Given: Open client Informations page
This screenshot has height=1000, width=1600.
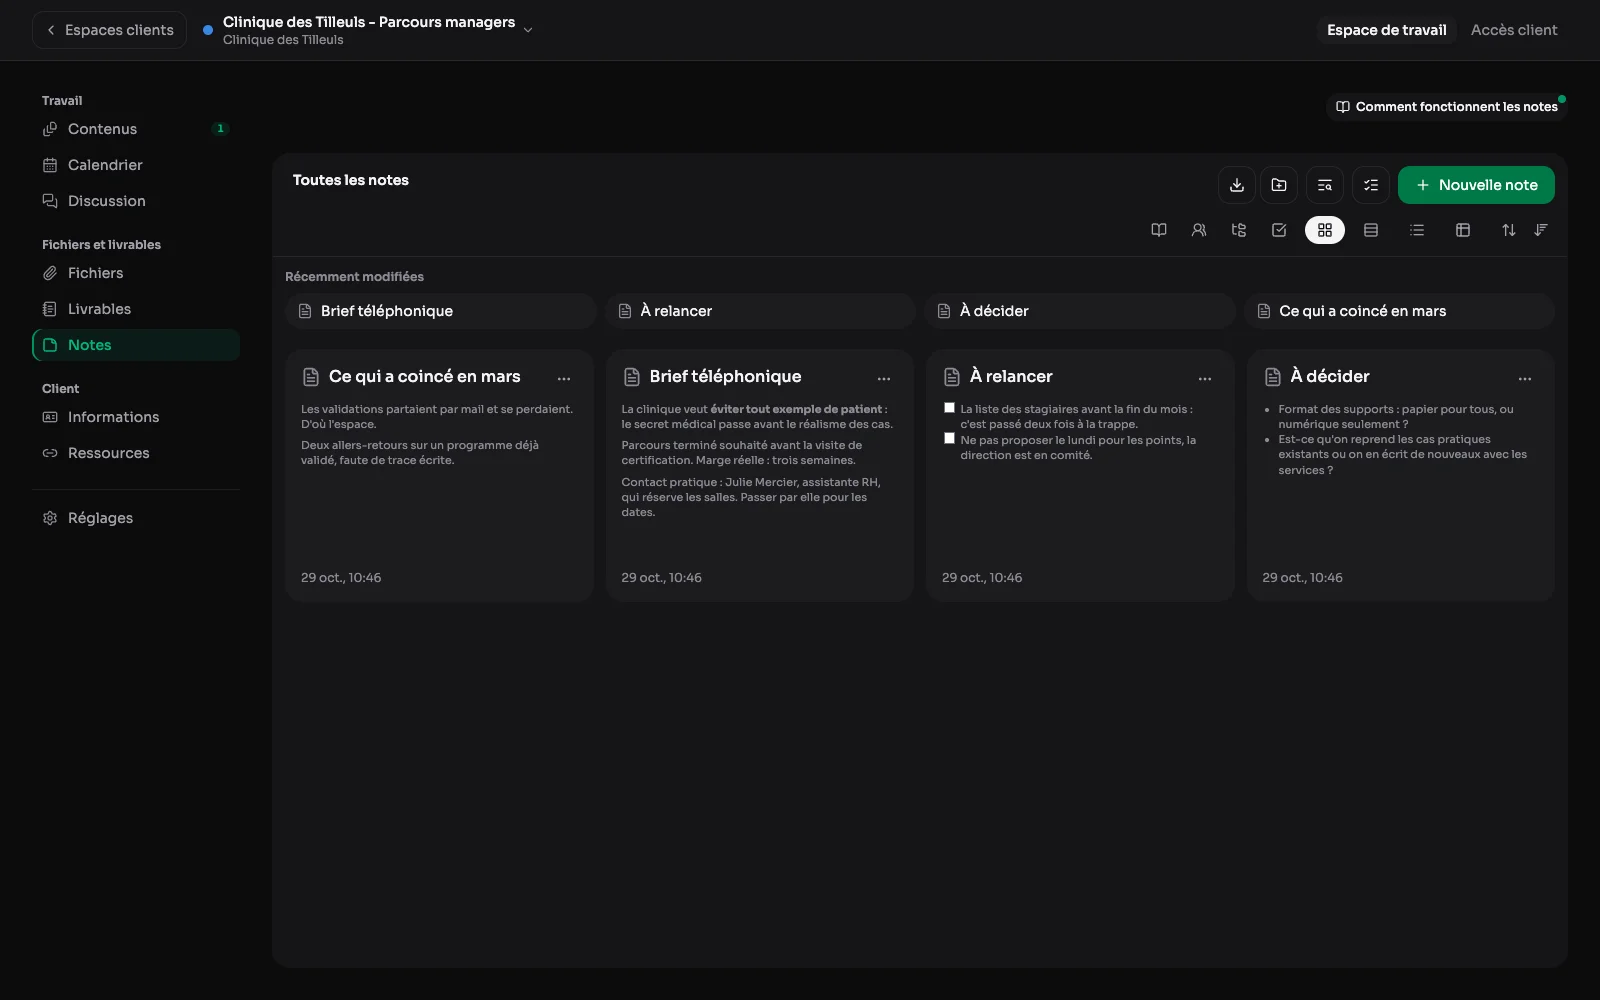Looking at the screenshot, I should [x=136, y=417].
